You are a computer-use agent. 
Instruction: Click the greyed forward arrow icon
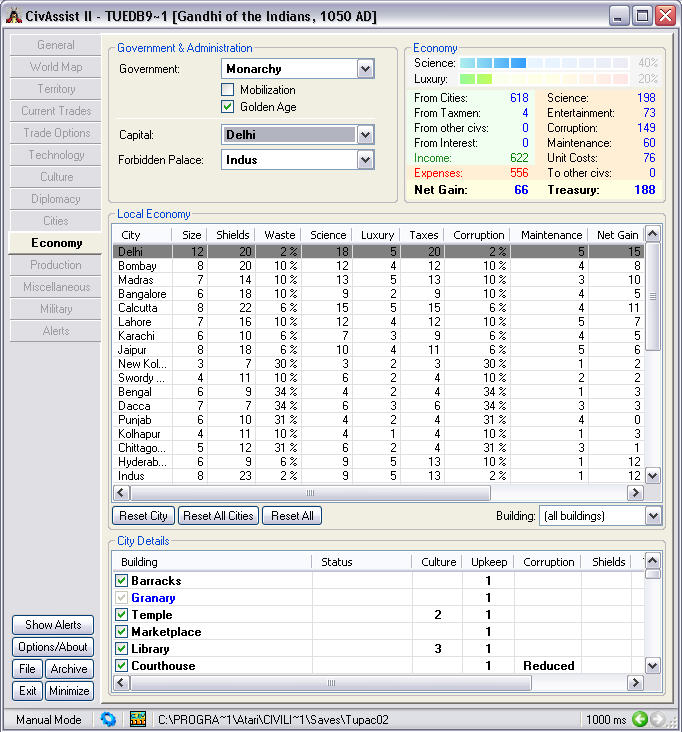pos(657,719)
